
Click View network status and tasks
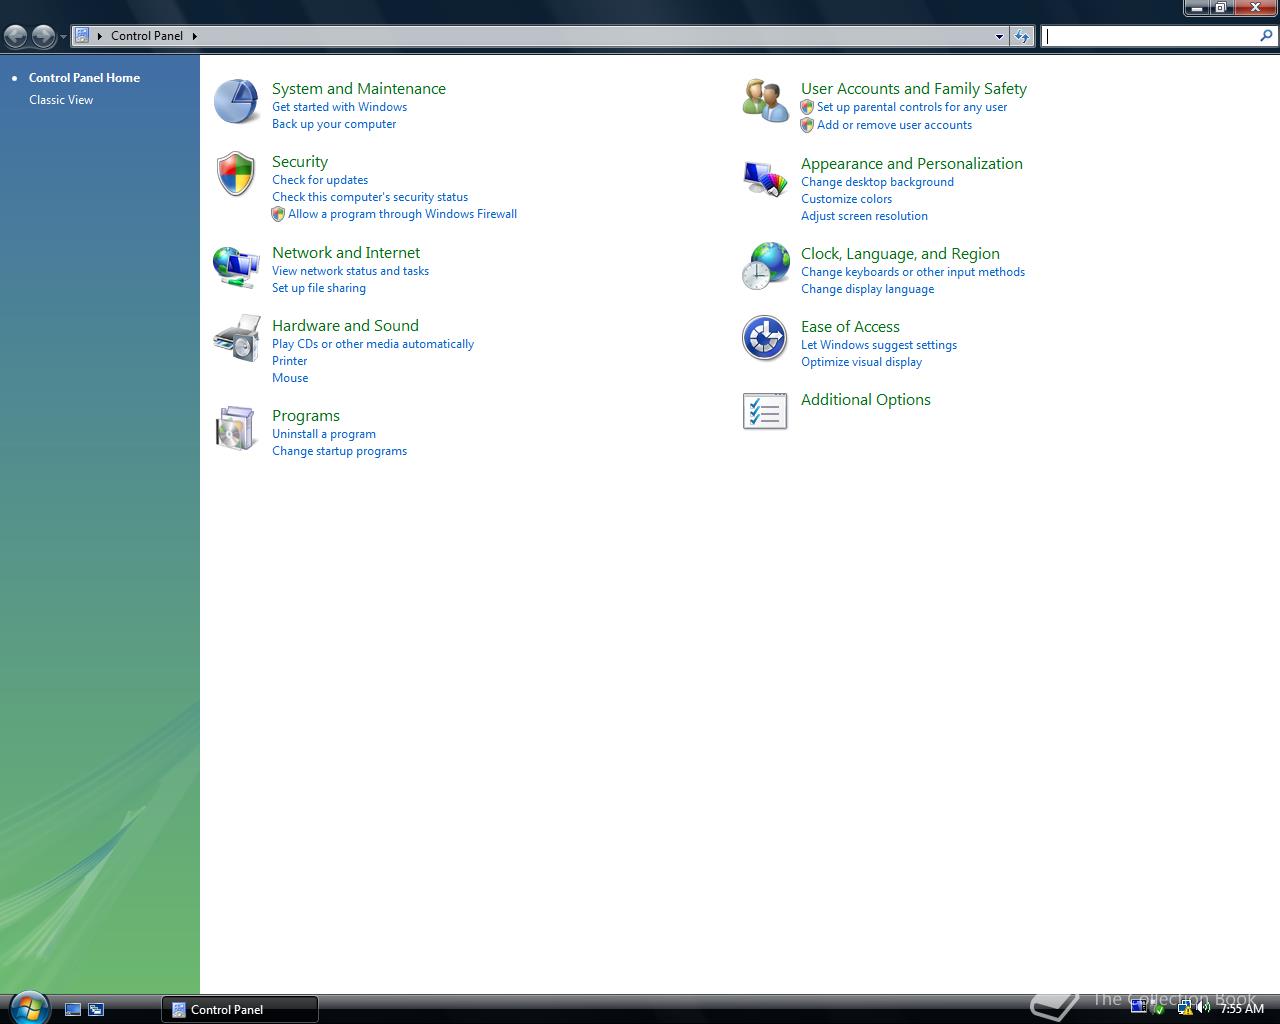coord(350,271)
